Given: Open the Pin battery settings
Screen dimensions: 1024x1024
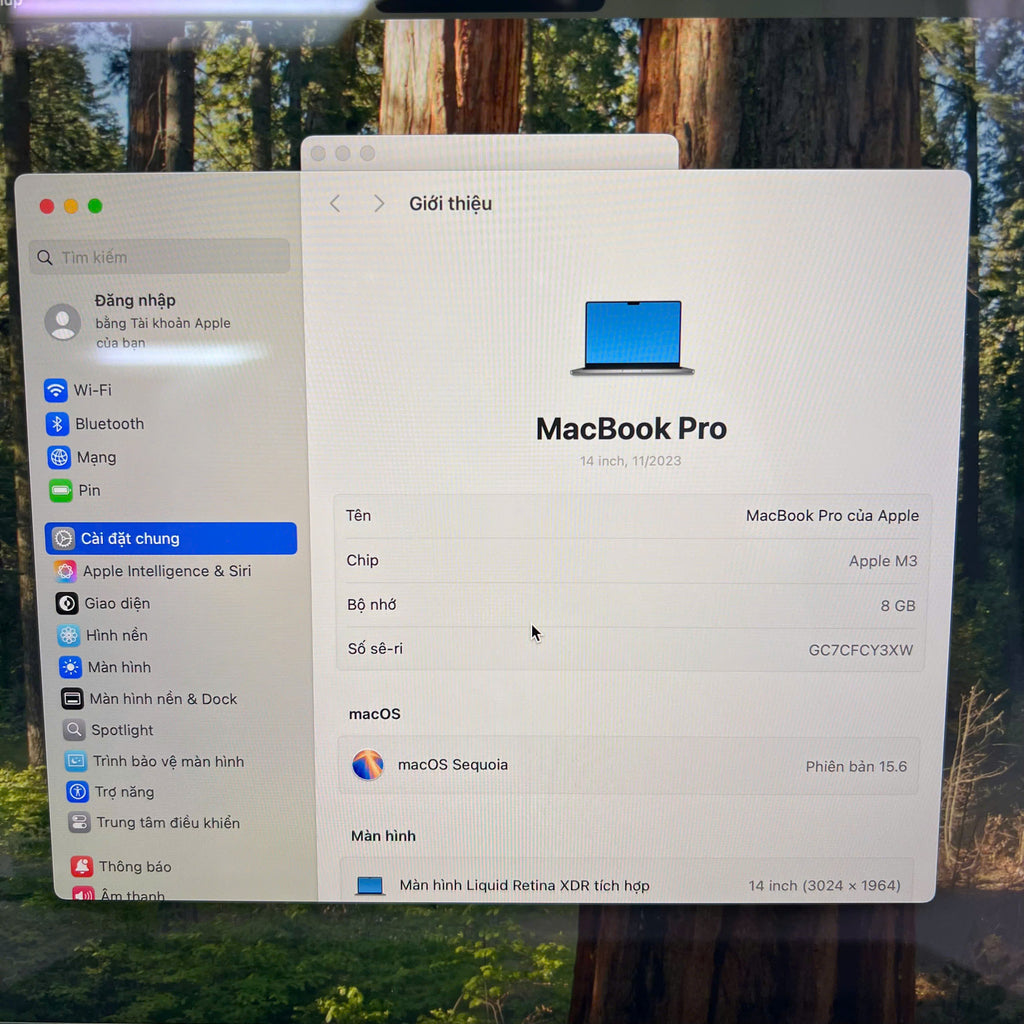Looking at the screenshot, I should tap(60, 491).
